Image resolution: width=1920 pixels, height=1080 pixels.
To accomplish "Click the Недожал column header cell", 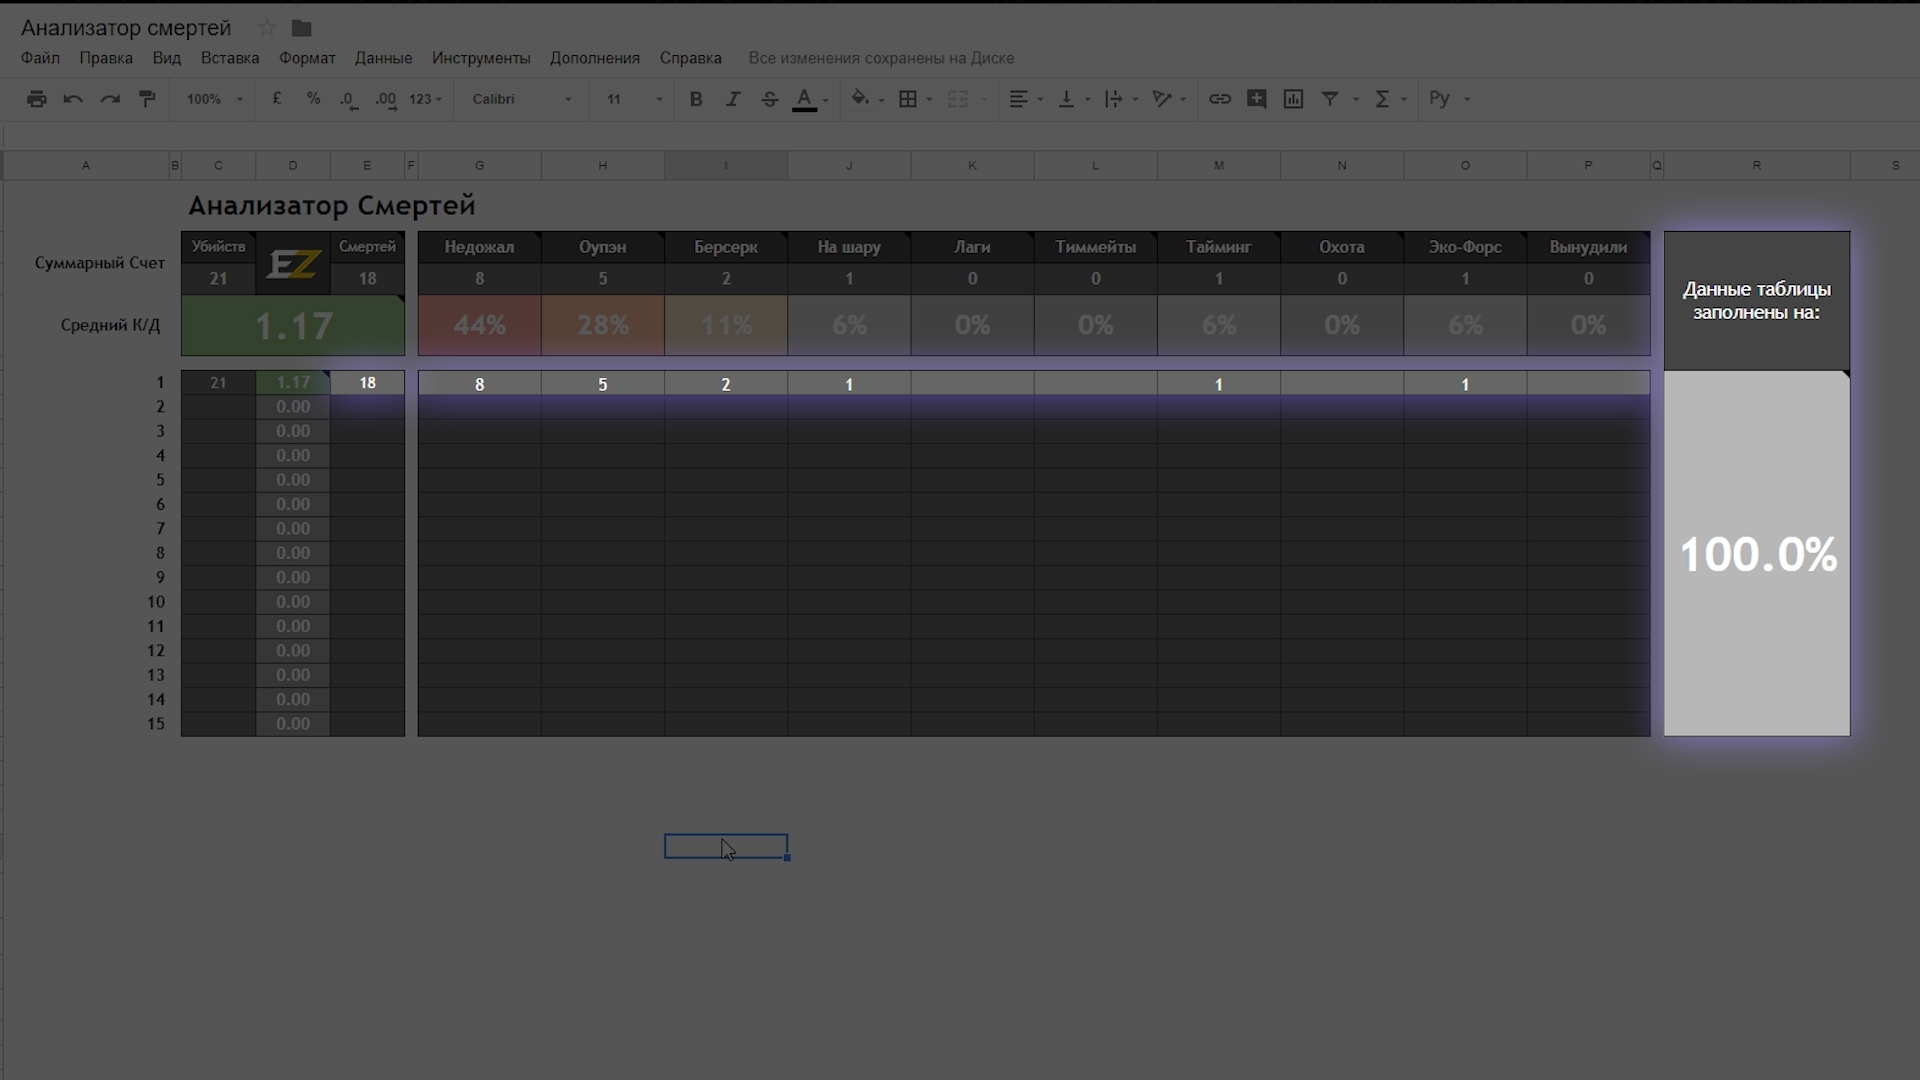I will 480,247.
